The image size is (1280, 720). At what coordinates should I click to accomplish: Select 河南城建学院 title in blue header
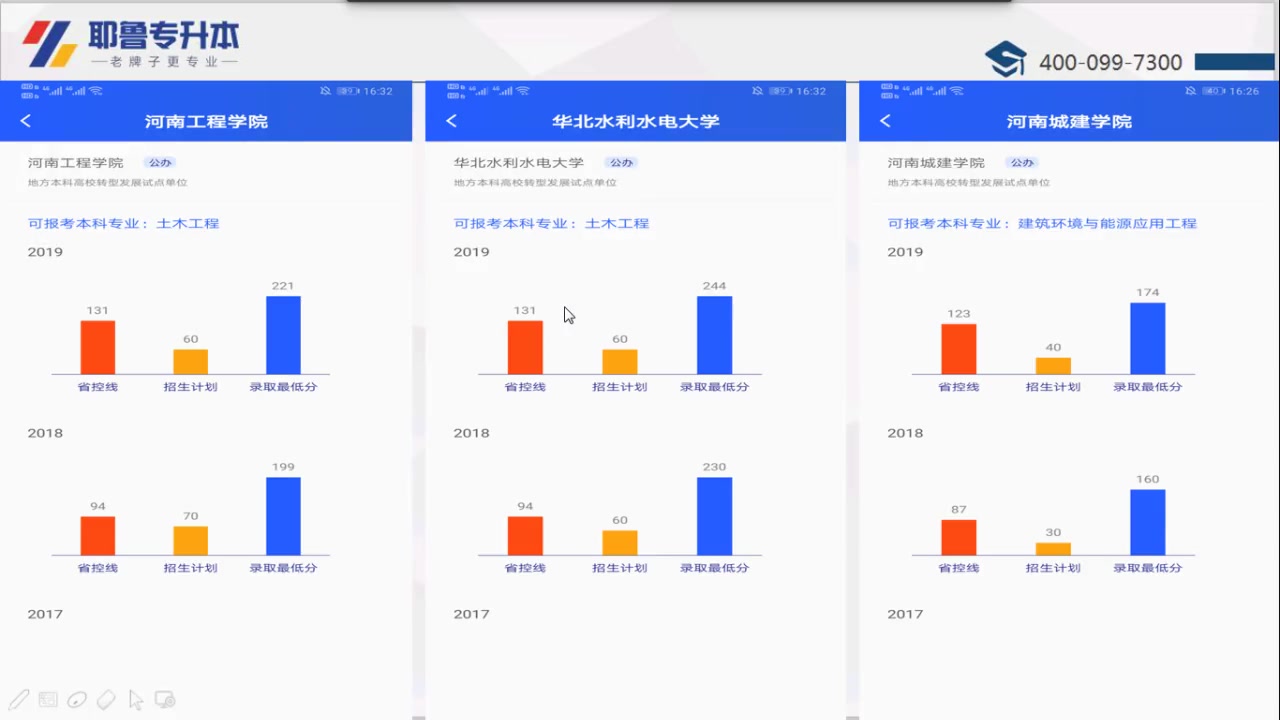click(x=1069, y=122)
